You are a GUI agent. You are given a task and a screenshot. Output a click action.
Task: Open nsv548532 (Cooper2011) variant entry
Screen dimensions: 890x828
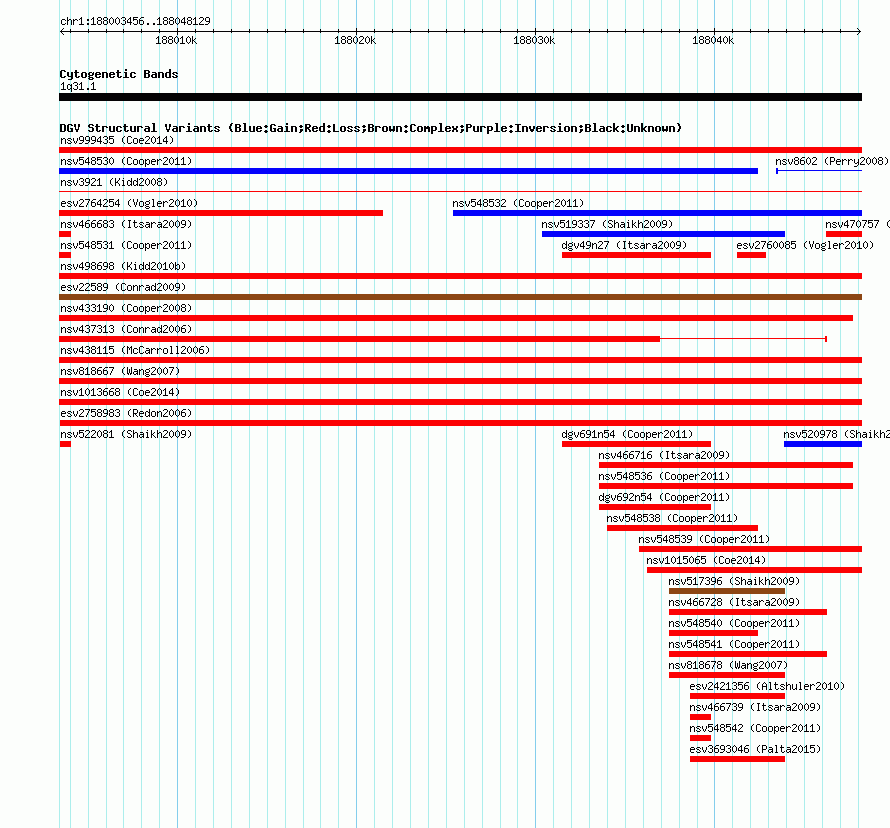[518, 203]
